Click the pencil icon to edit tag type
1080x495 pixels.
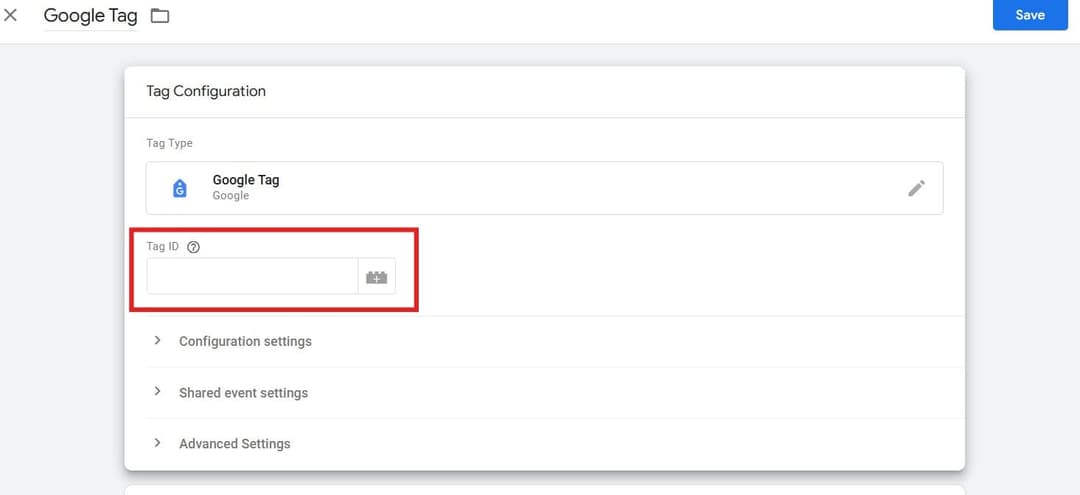pyautogui.click(x=916, y=188)
